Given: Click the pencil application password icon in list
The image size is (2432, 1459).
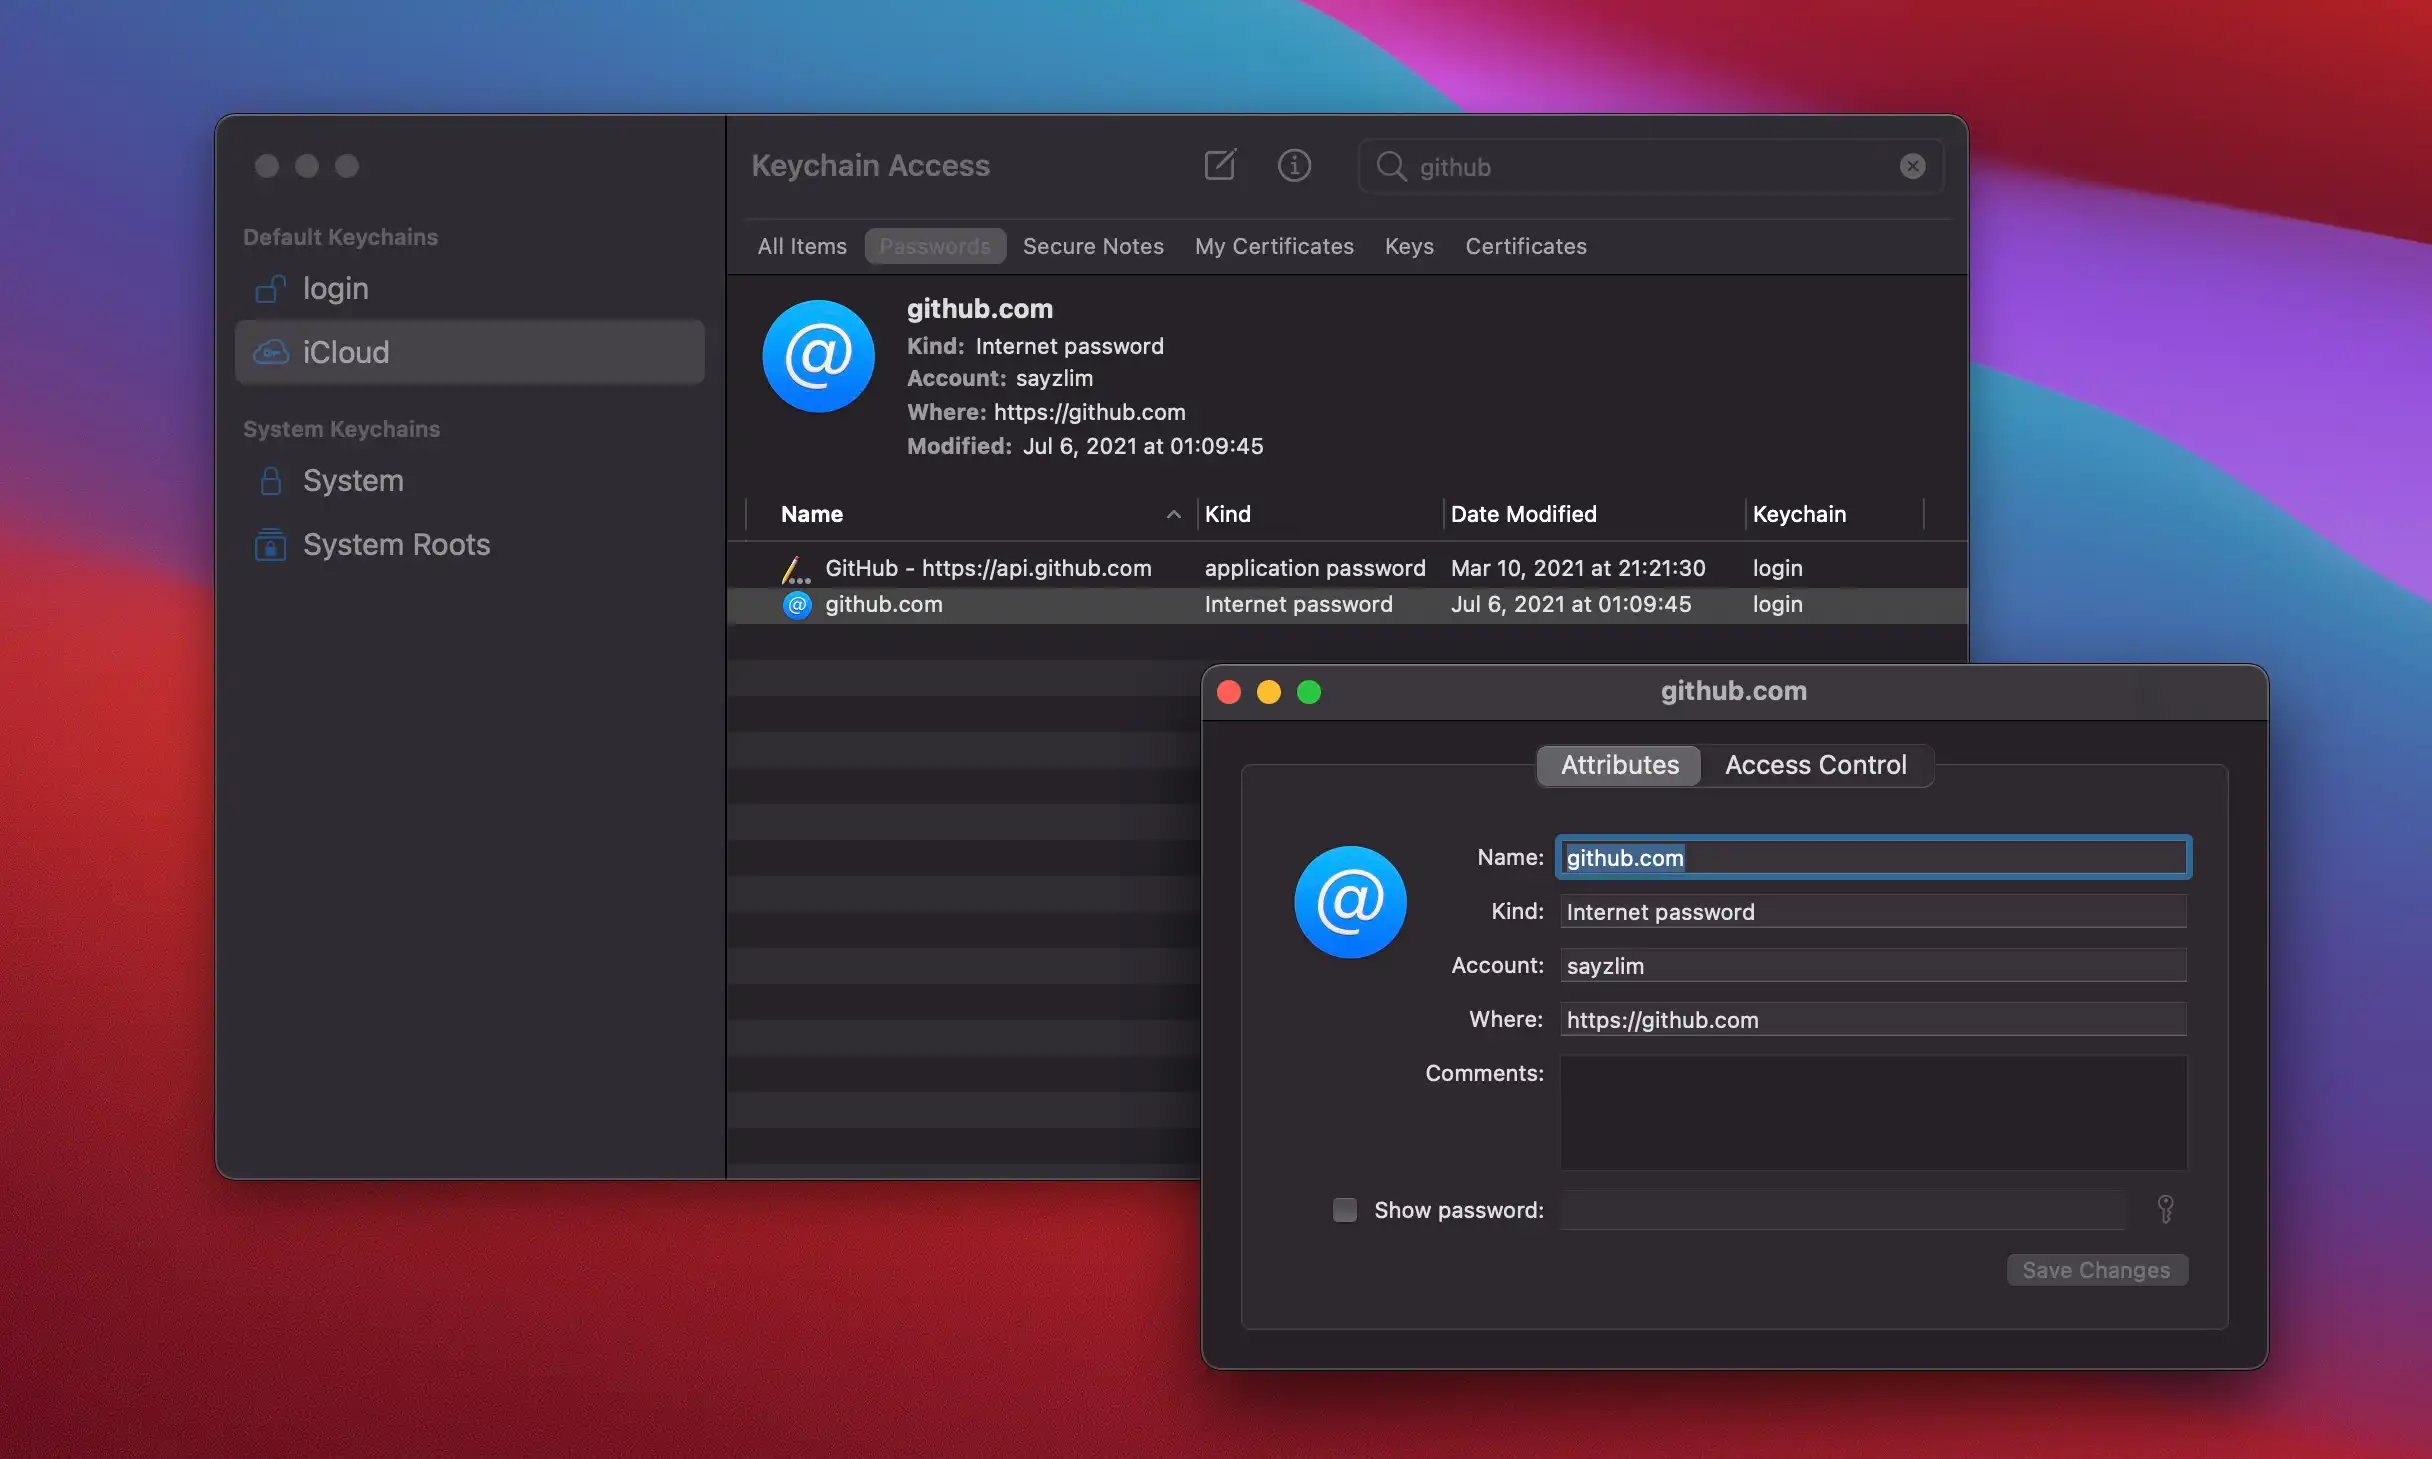Looking at the screenshot, I should pos(795,569).
